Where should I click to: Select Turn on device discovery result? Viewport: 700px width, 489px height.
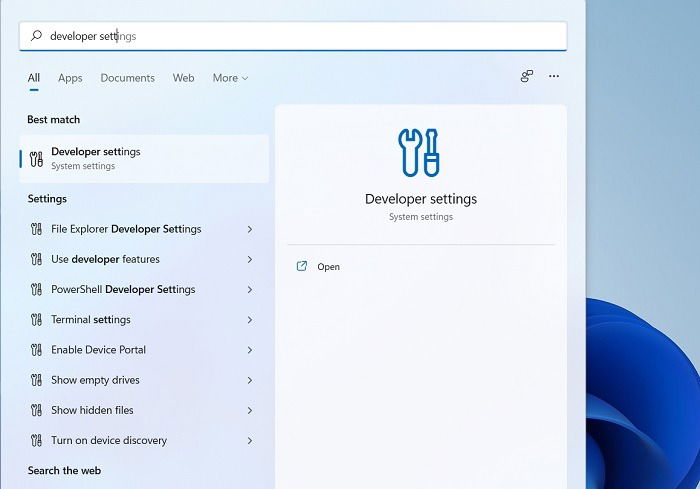[142, 440]
